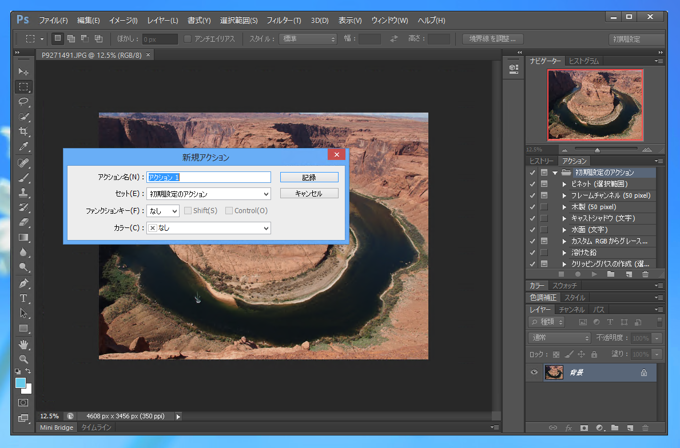Click the play action button in Actions panel
680x448 pixels.
point(594,274)
